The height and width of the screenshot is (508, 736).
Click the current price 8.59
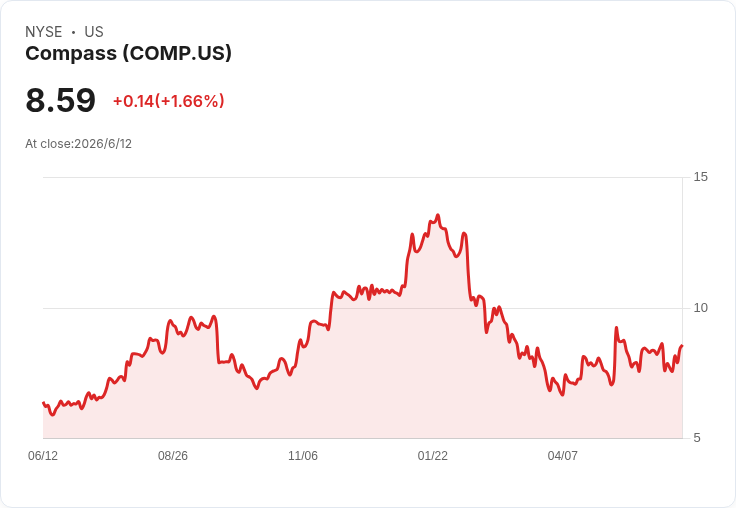(61, 100)
